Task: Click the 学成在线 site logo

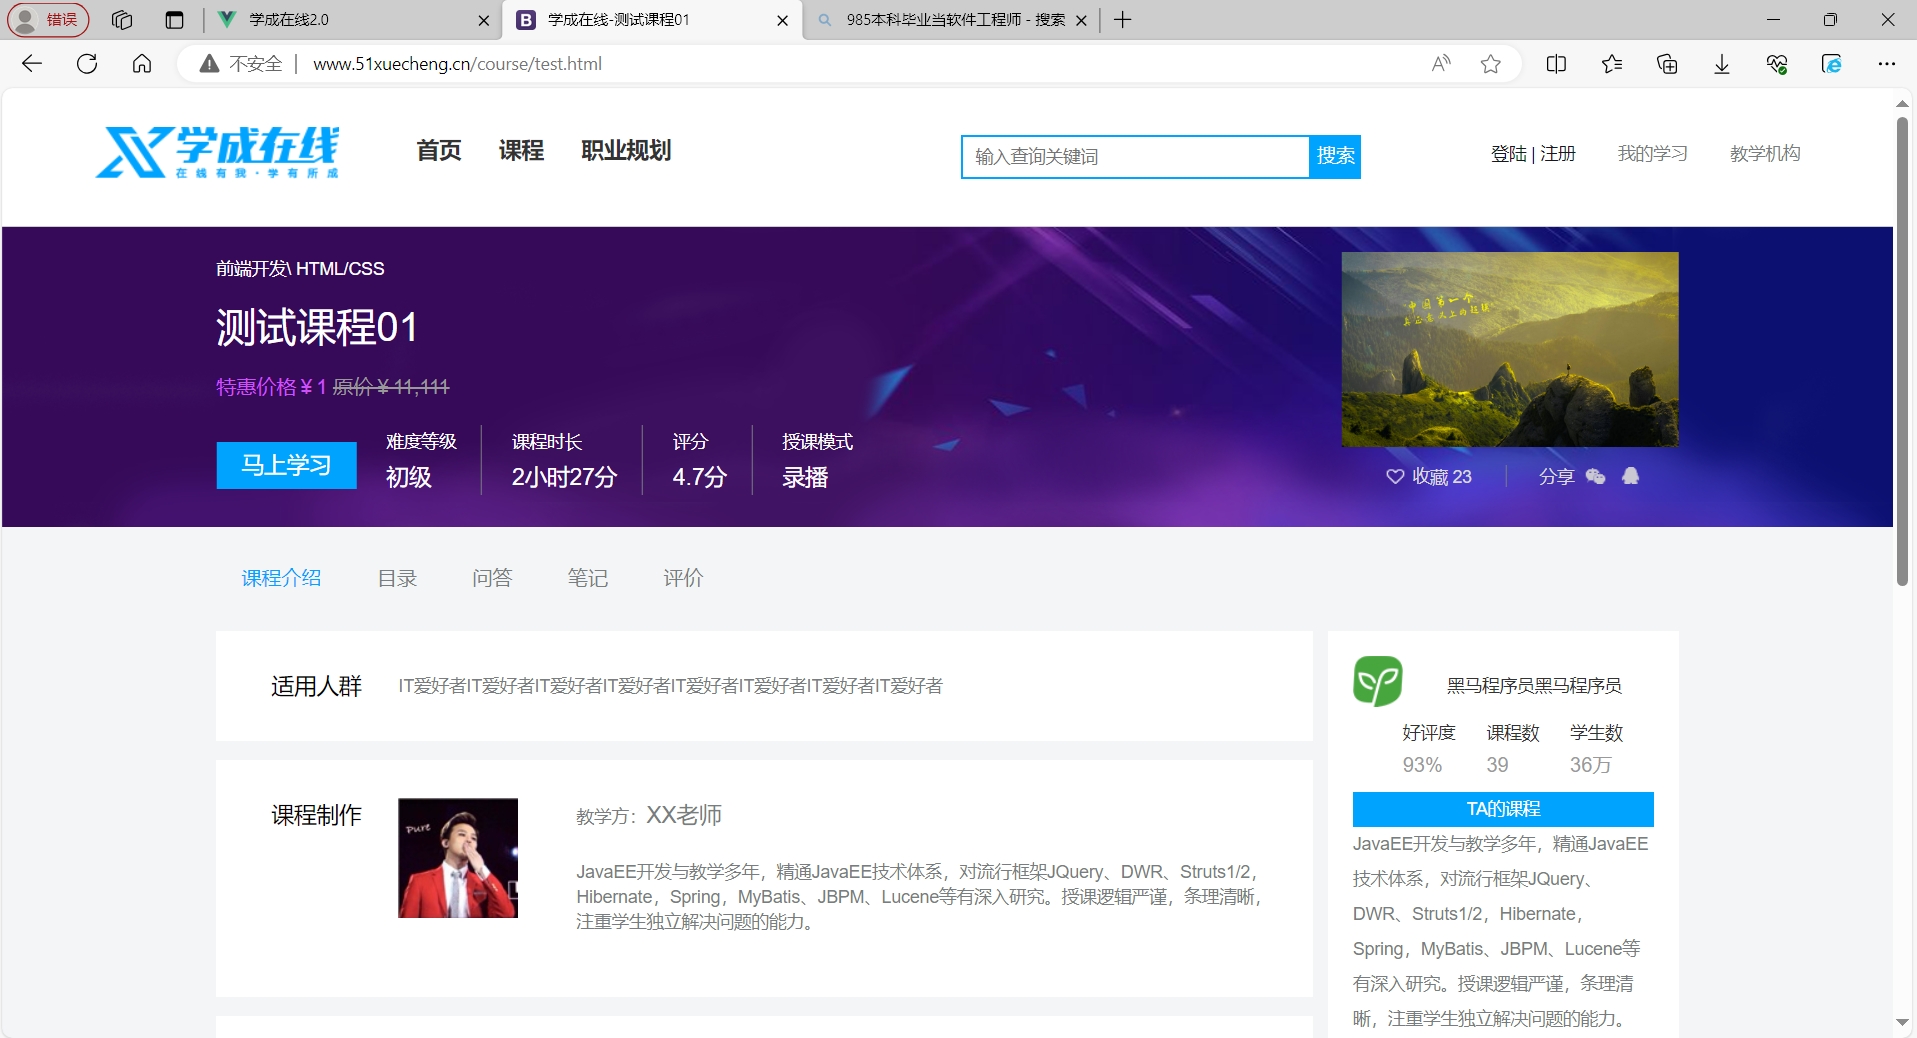Action: tap(218, 152)
